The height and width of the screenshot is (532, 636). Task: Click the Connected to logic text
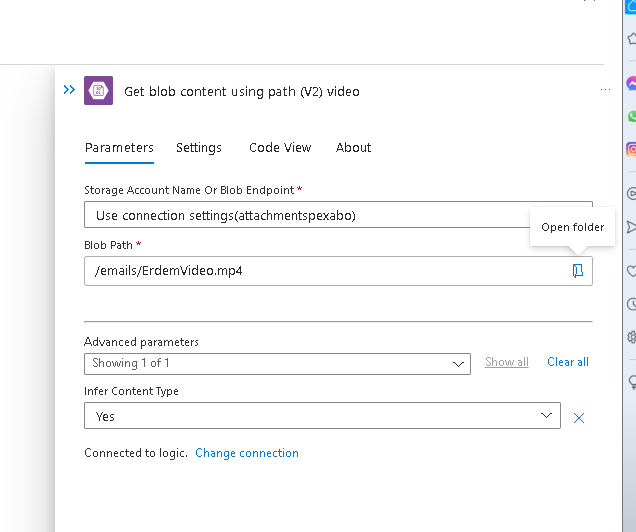136,453
